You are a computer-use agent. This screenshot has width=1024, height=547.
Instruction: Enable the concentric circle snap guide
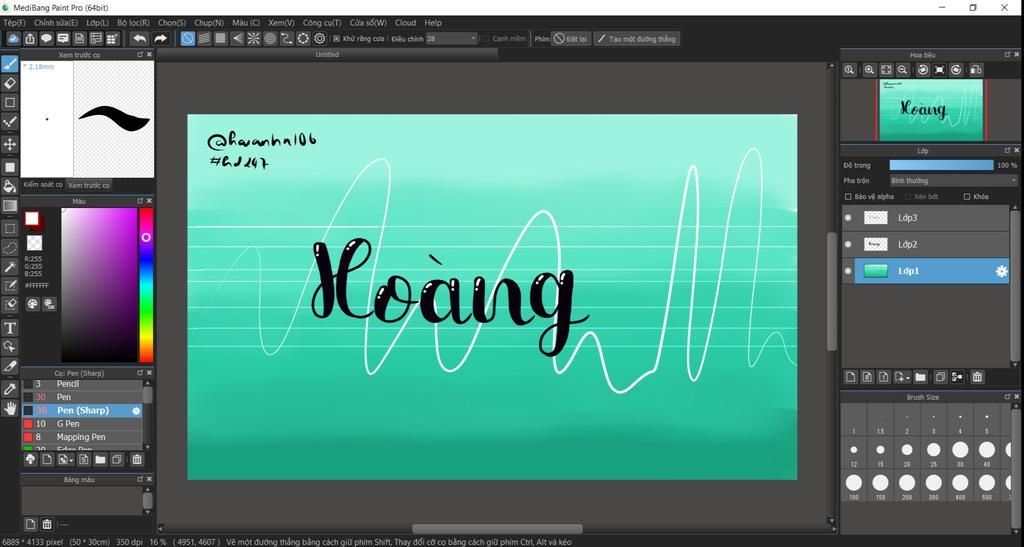coord(270,39)
